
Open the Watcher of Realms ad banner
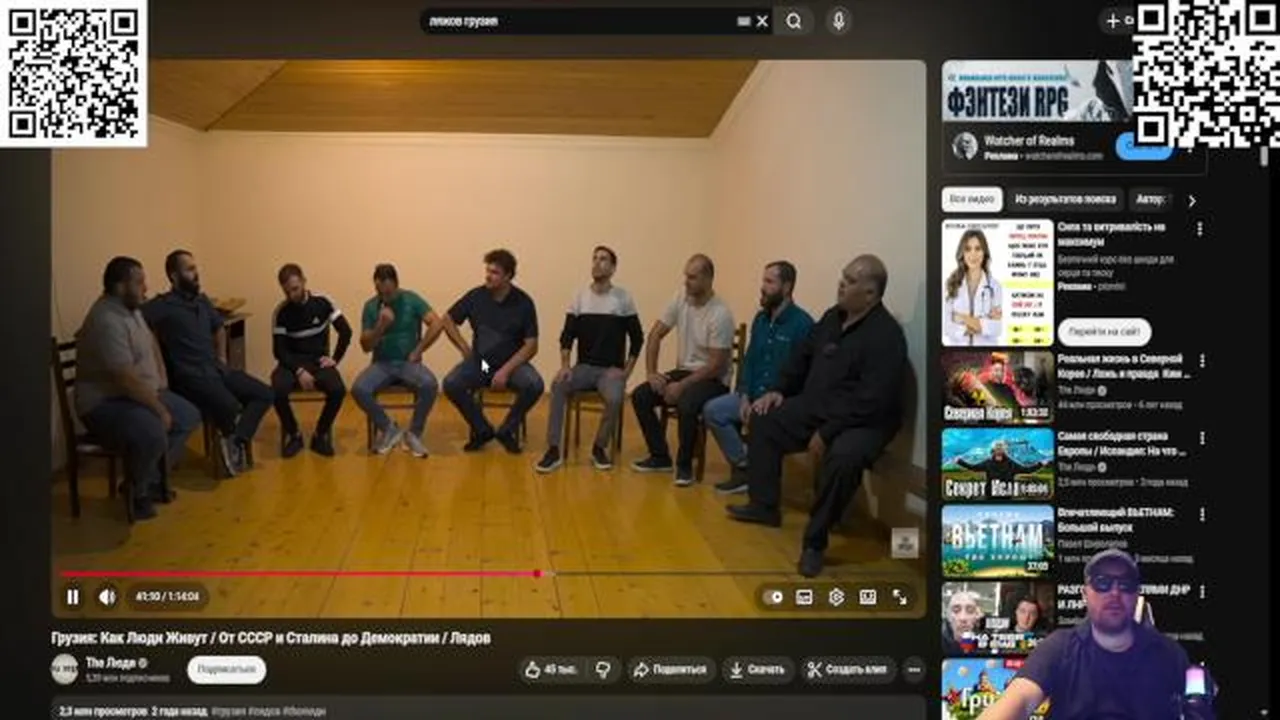[1037, 92]
